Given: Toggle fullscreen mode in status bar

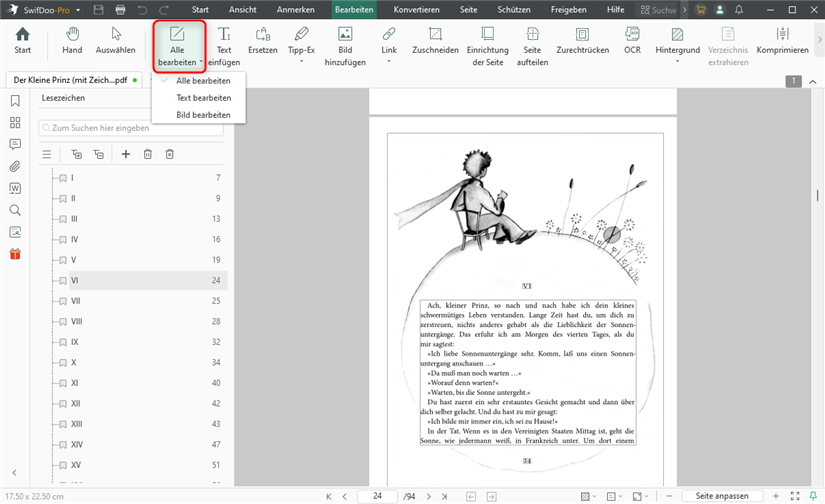Looking at the screenshot, I should click(795, 496).
